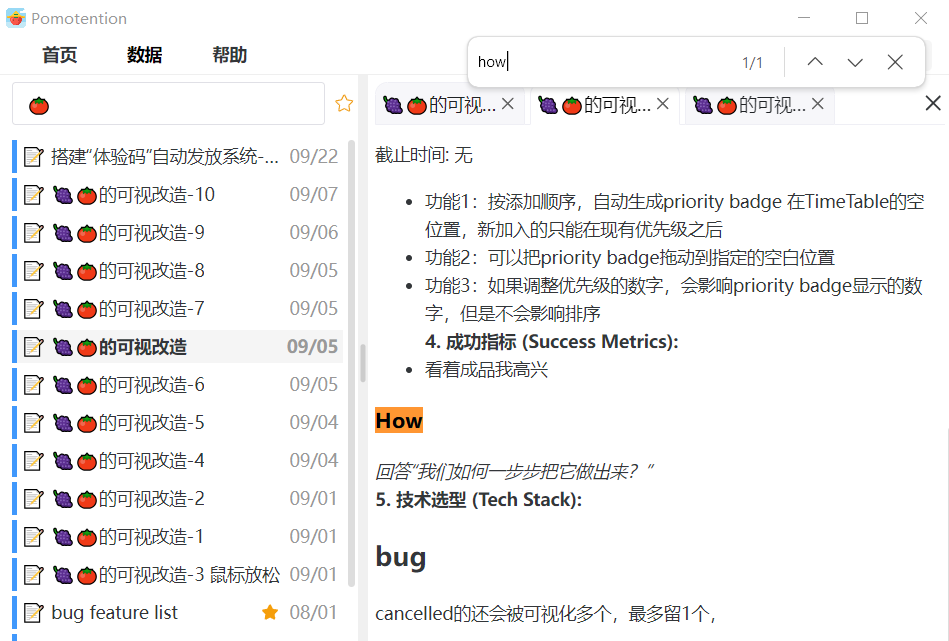Click the star on bug feature list
This screenshot has width=949, height=641.
tap(270, 612)
